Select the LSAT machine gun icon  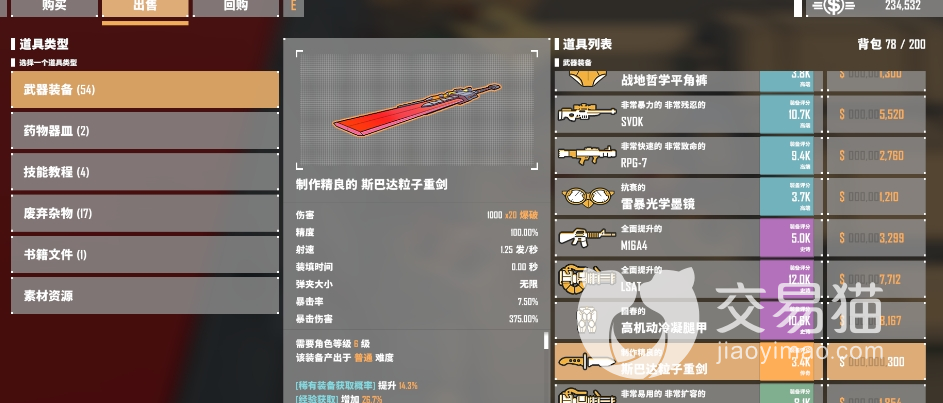(581, 280)
